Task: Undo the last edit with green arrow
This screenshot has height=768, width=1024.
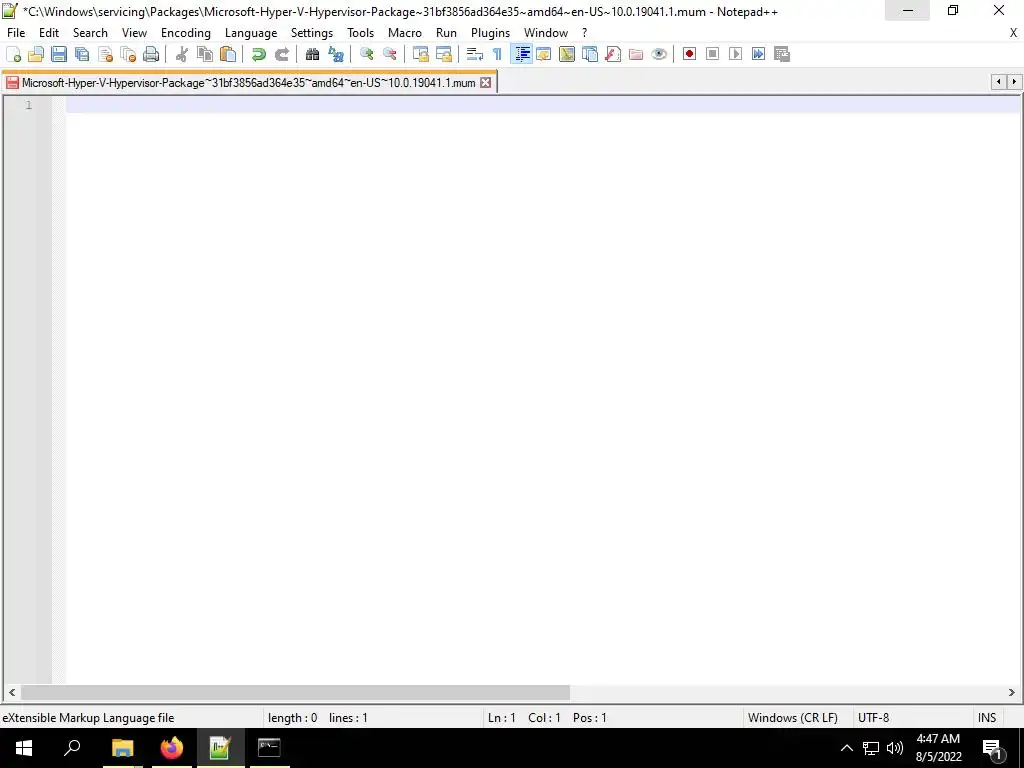Action: coord(259,54)
